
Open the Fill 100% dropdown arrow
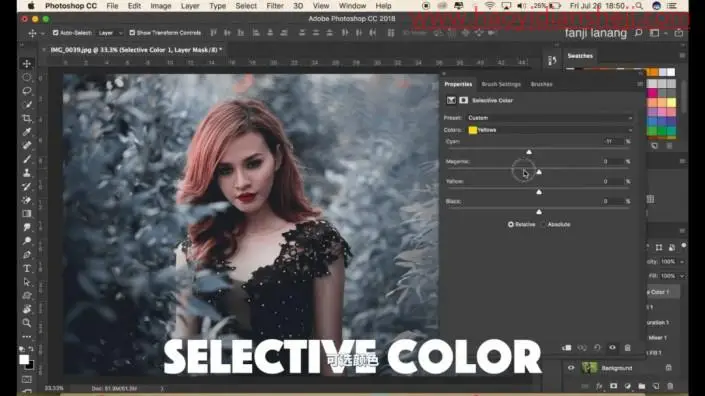pyautogui.click(x=682, y=276)
